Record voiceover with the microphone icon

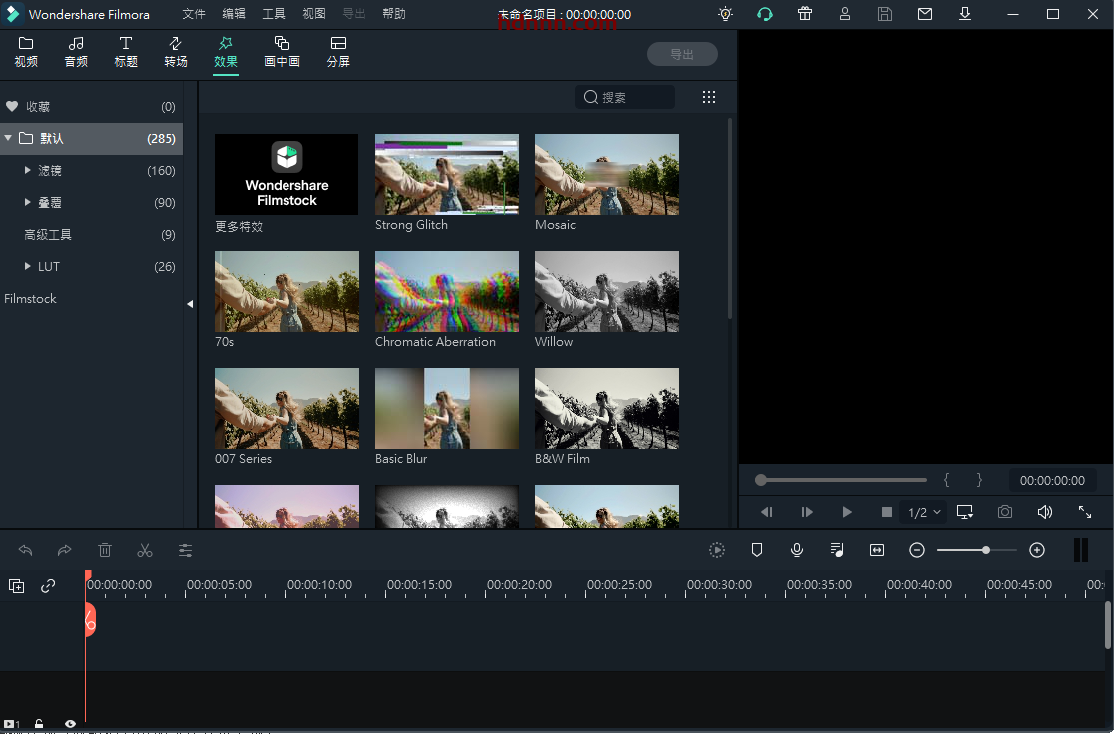pos(797,550)
